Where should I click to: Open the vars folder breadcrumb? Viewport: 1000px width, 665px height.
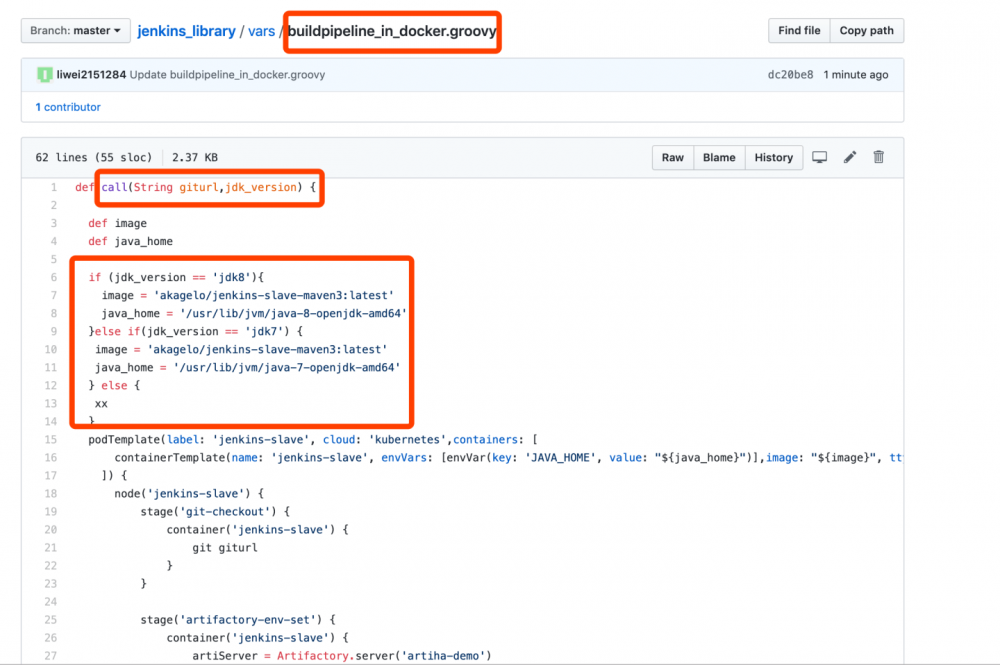(x=259, y=32)
